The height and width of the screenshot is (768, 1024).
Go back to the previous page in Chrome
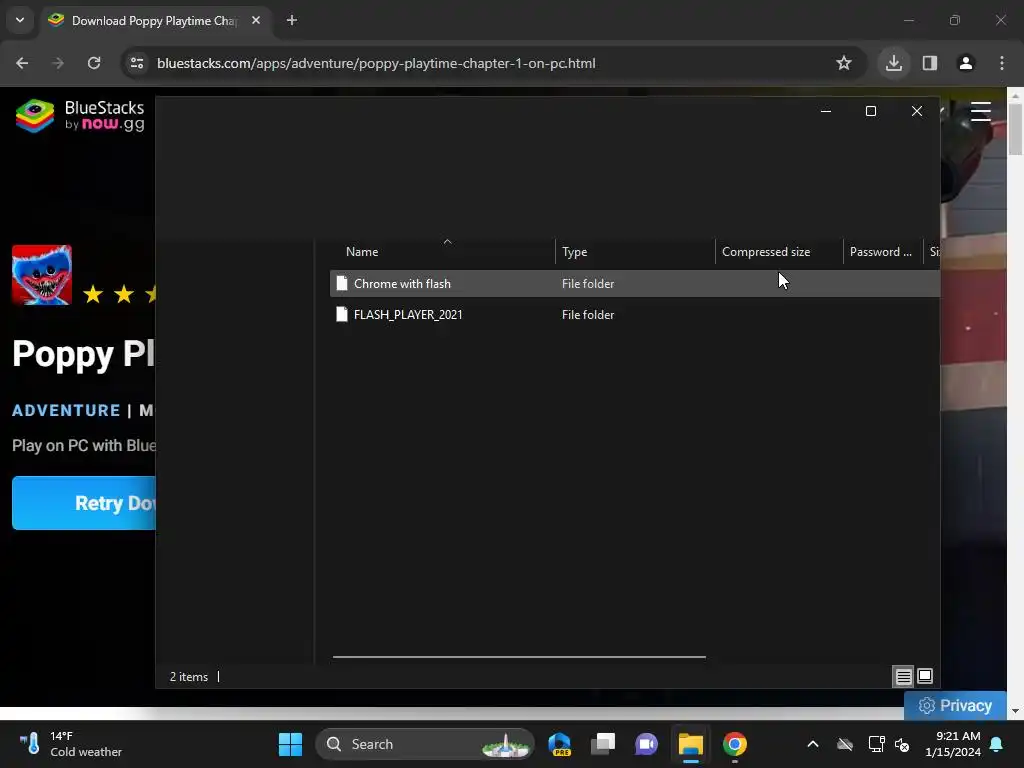[22, 63]
